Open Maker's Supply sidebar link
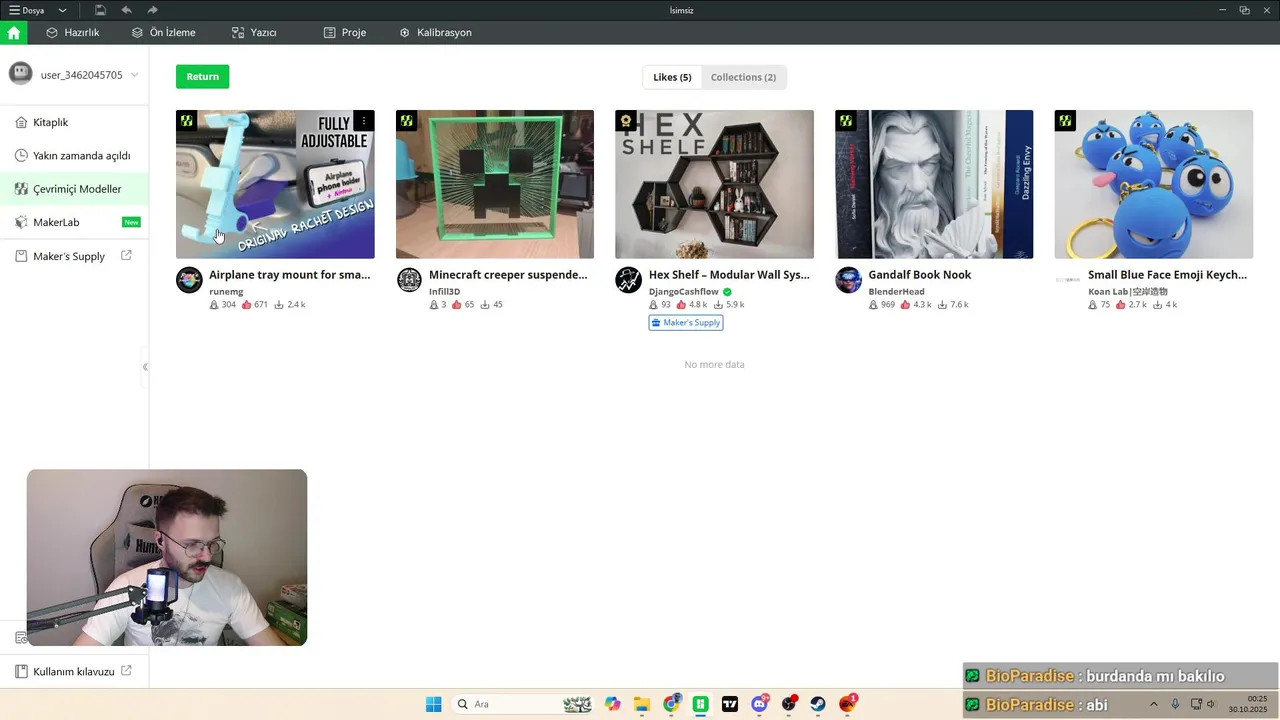The image size is (1280, 720). (x=68, y=256)
